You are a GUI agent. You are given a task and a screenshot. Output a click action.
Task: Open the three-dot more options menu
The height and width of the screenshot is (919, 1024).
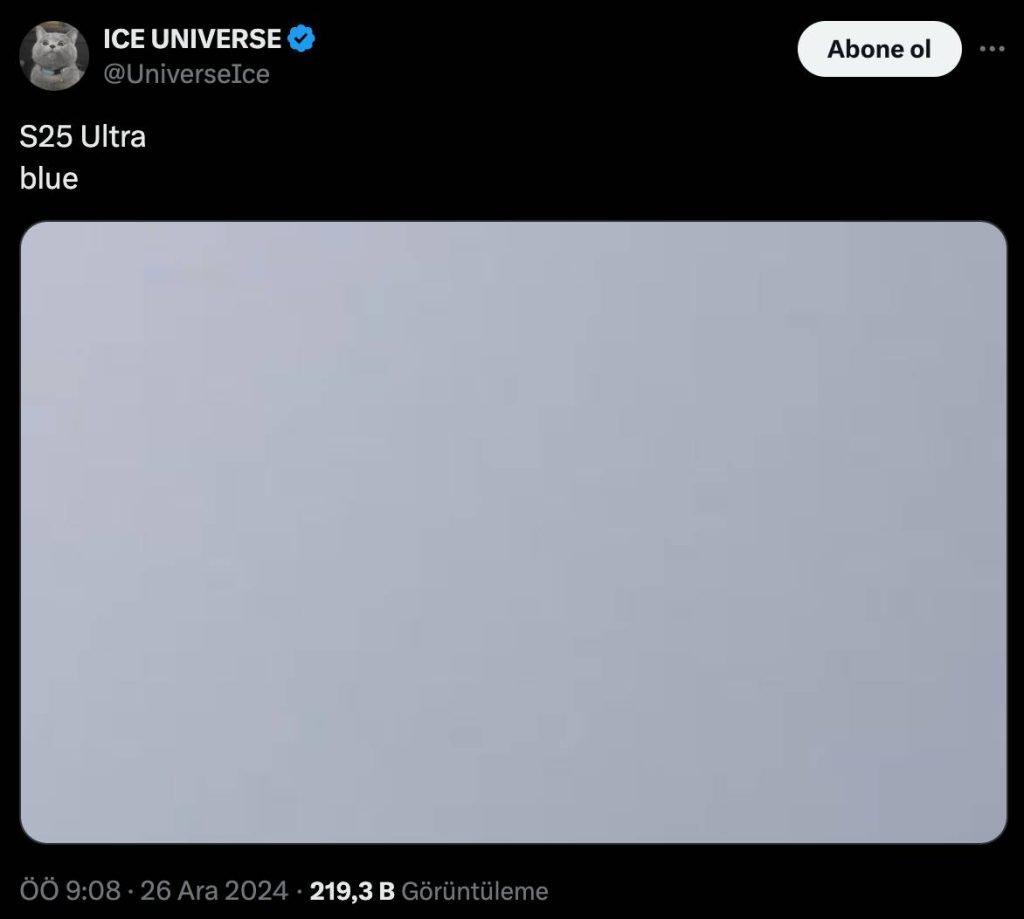(x=992, y=49)
